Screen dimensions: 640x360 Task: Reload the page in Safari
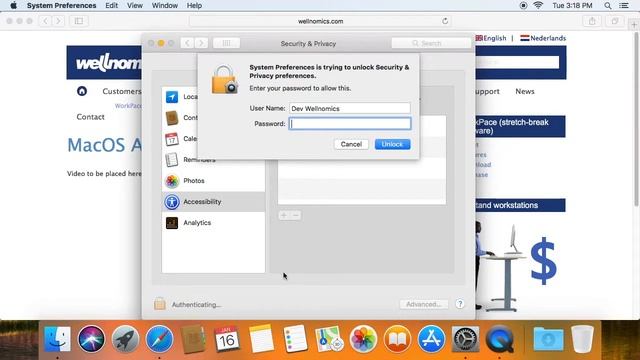click(x=445, y=21)
